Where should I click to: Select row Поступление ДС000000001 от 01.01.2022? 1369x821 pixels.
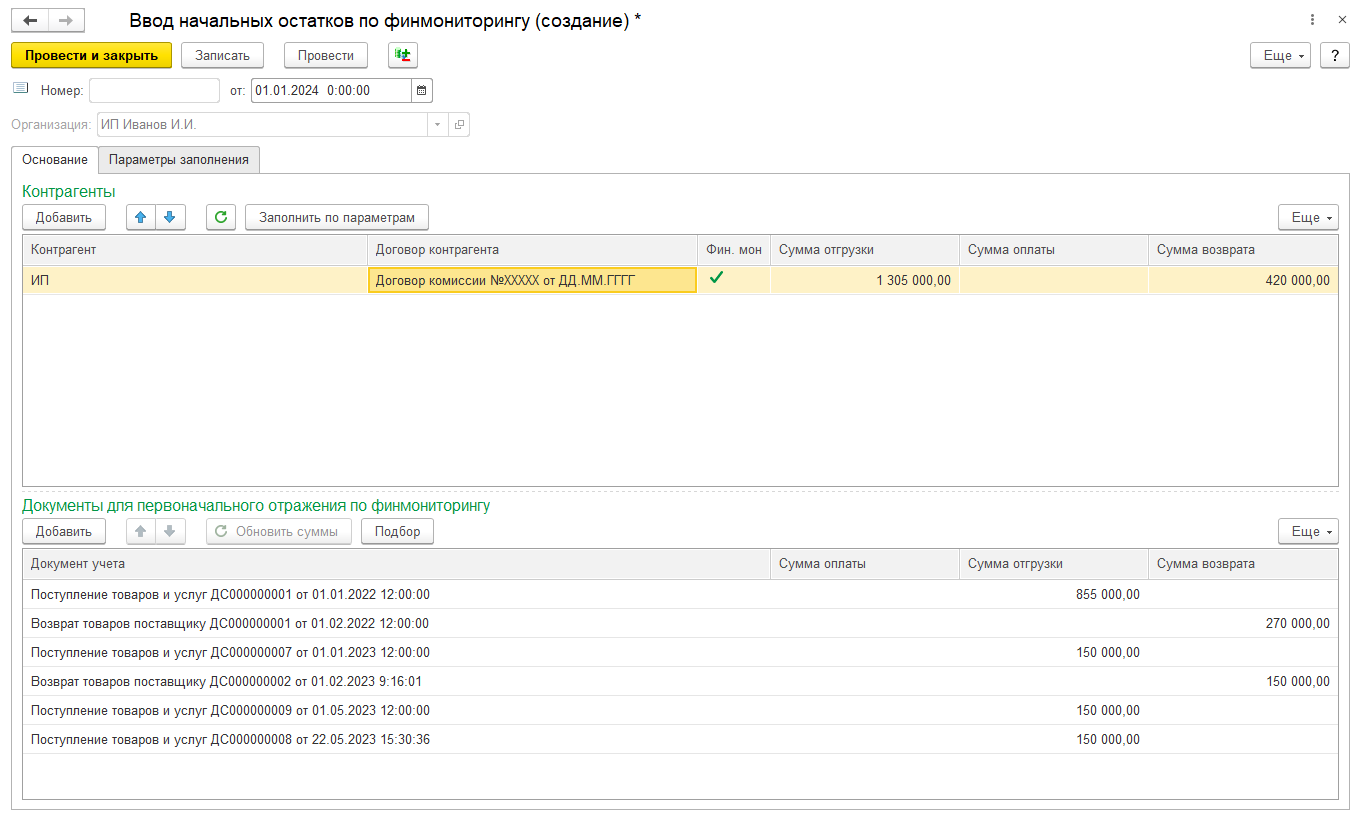(x=680, y=594)
